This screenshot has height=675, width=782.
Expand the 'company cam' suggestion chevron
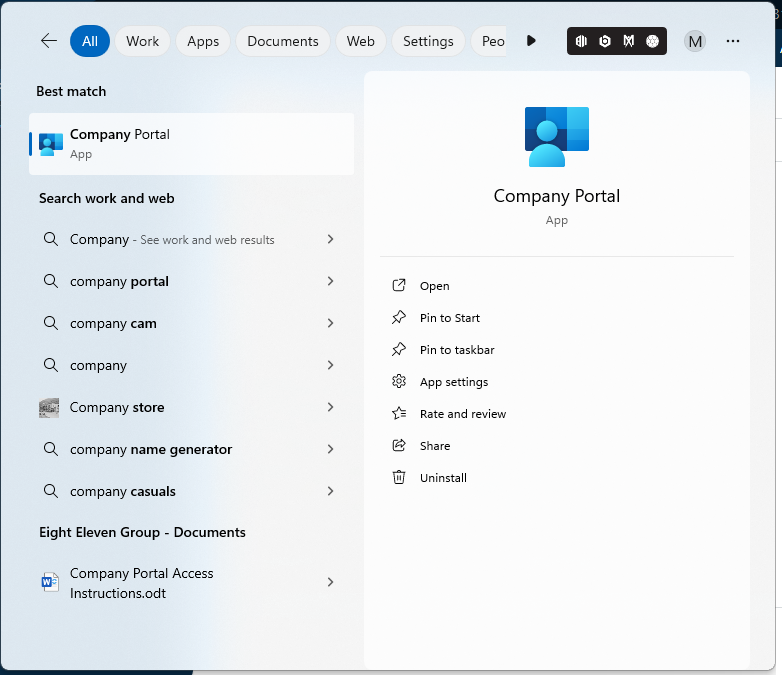(x=330, y=323)
